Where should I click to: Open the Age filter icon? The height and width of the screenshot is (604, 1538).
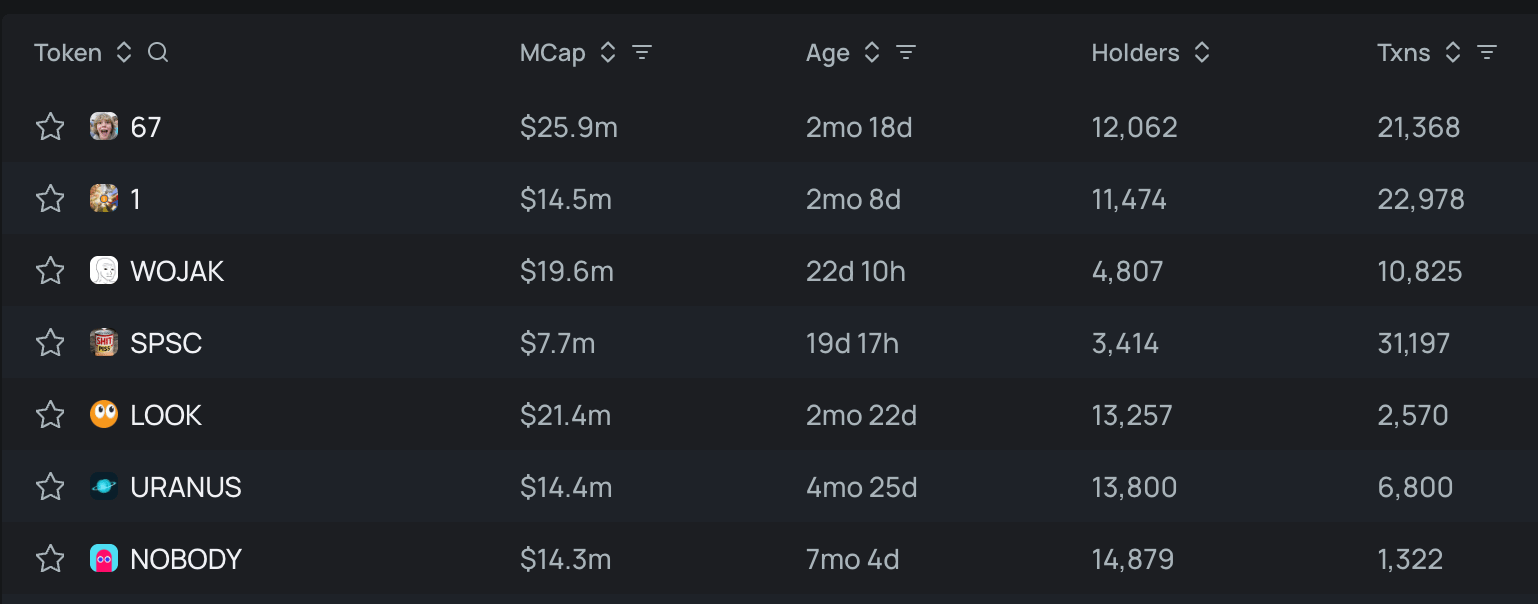pos(906,53)
